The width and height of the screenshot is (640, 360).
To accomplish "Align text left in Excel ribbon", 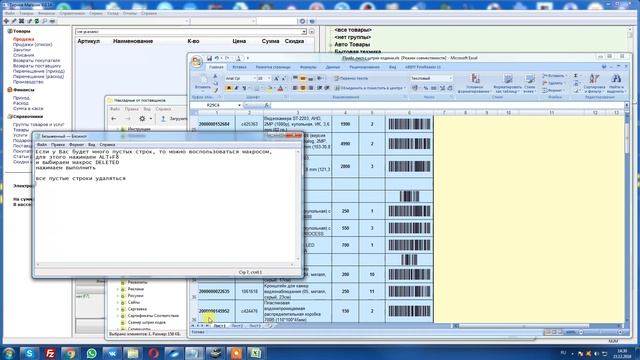I will click(x=295, y=88).
